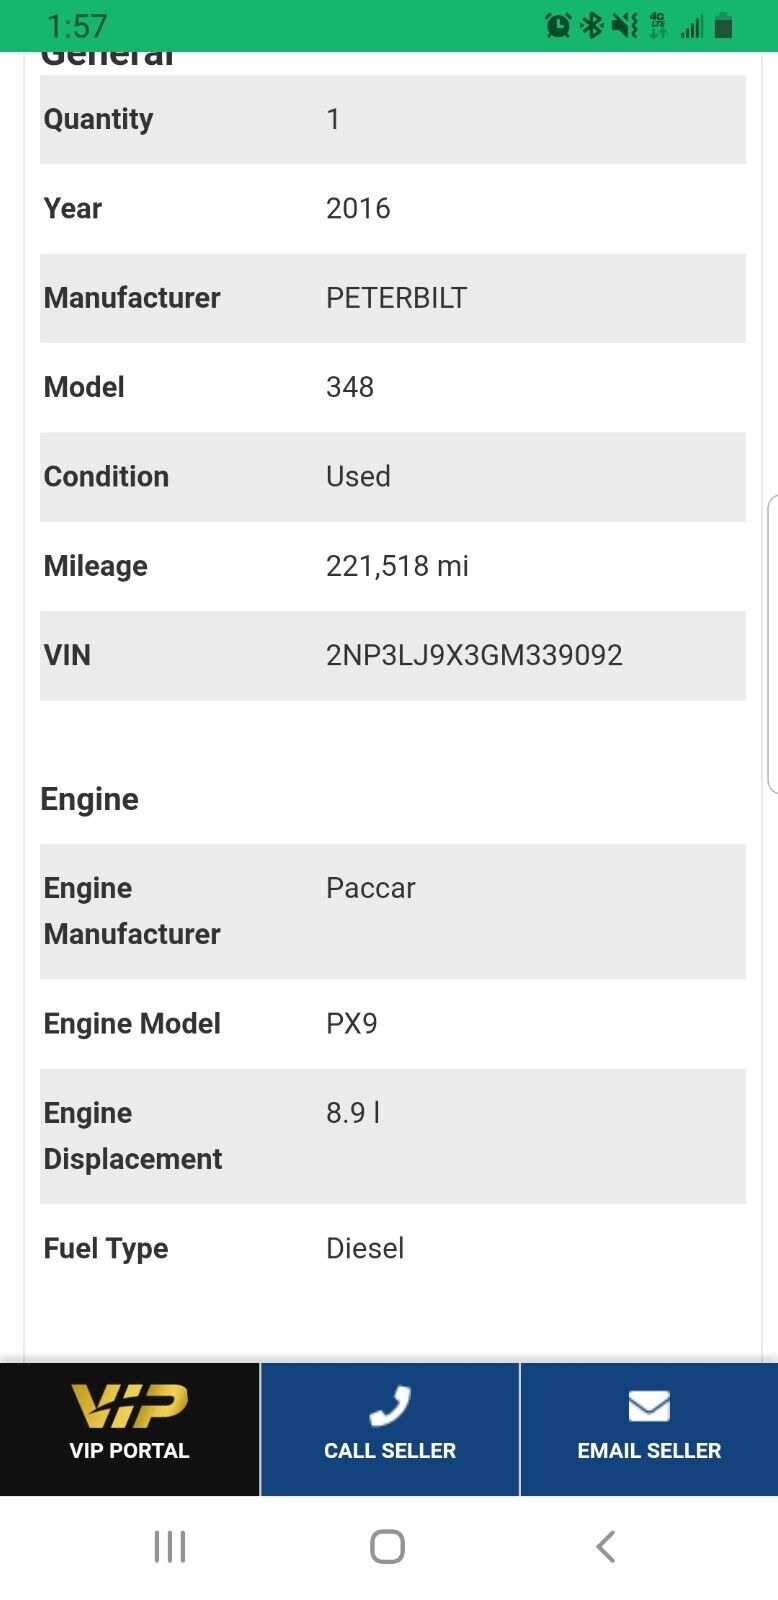
Task: Tap the VIP PORTAL label
Action: tap(129, 1451)
